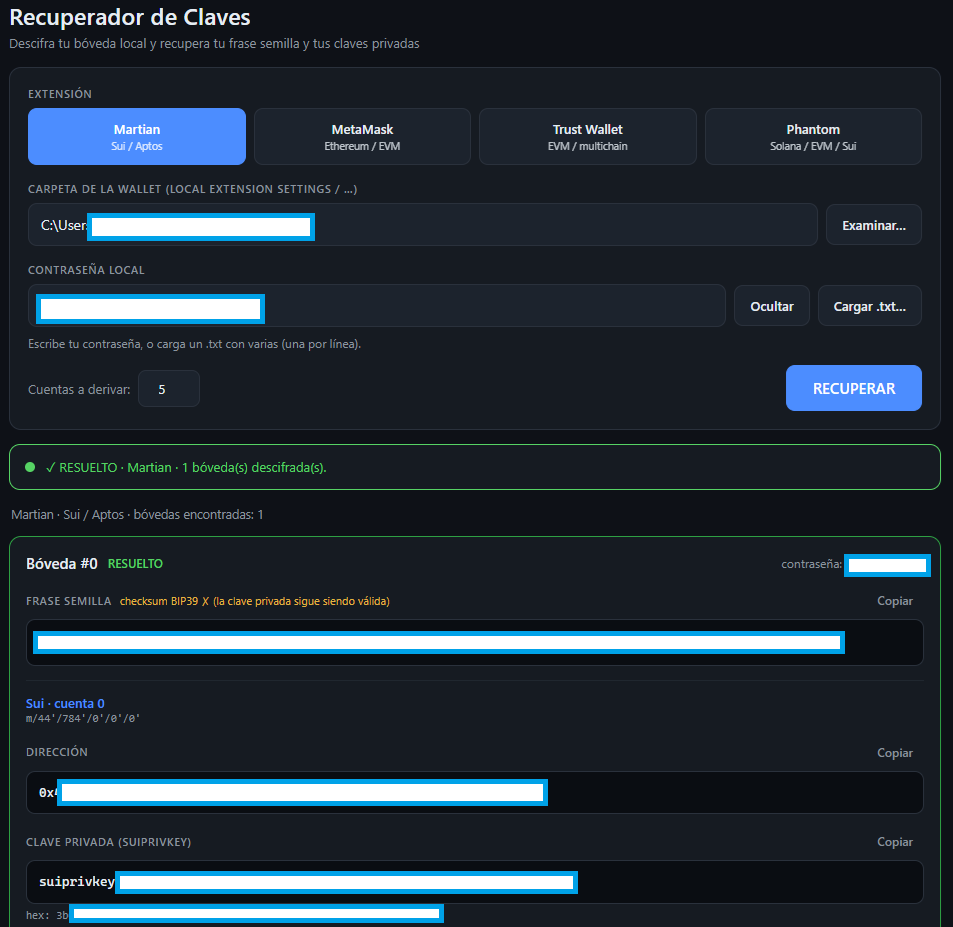The width and height of the screenshot is (953, 927).
Task: Open the Examinar... folder browser
Action: pyautogui.click(x=874, y=225)
